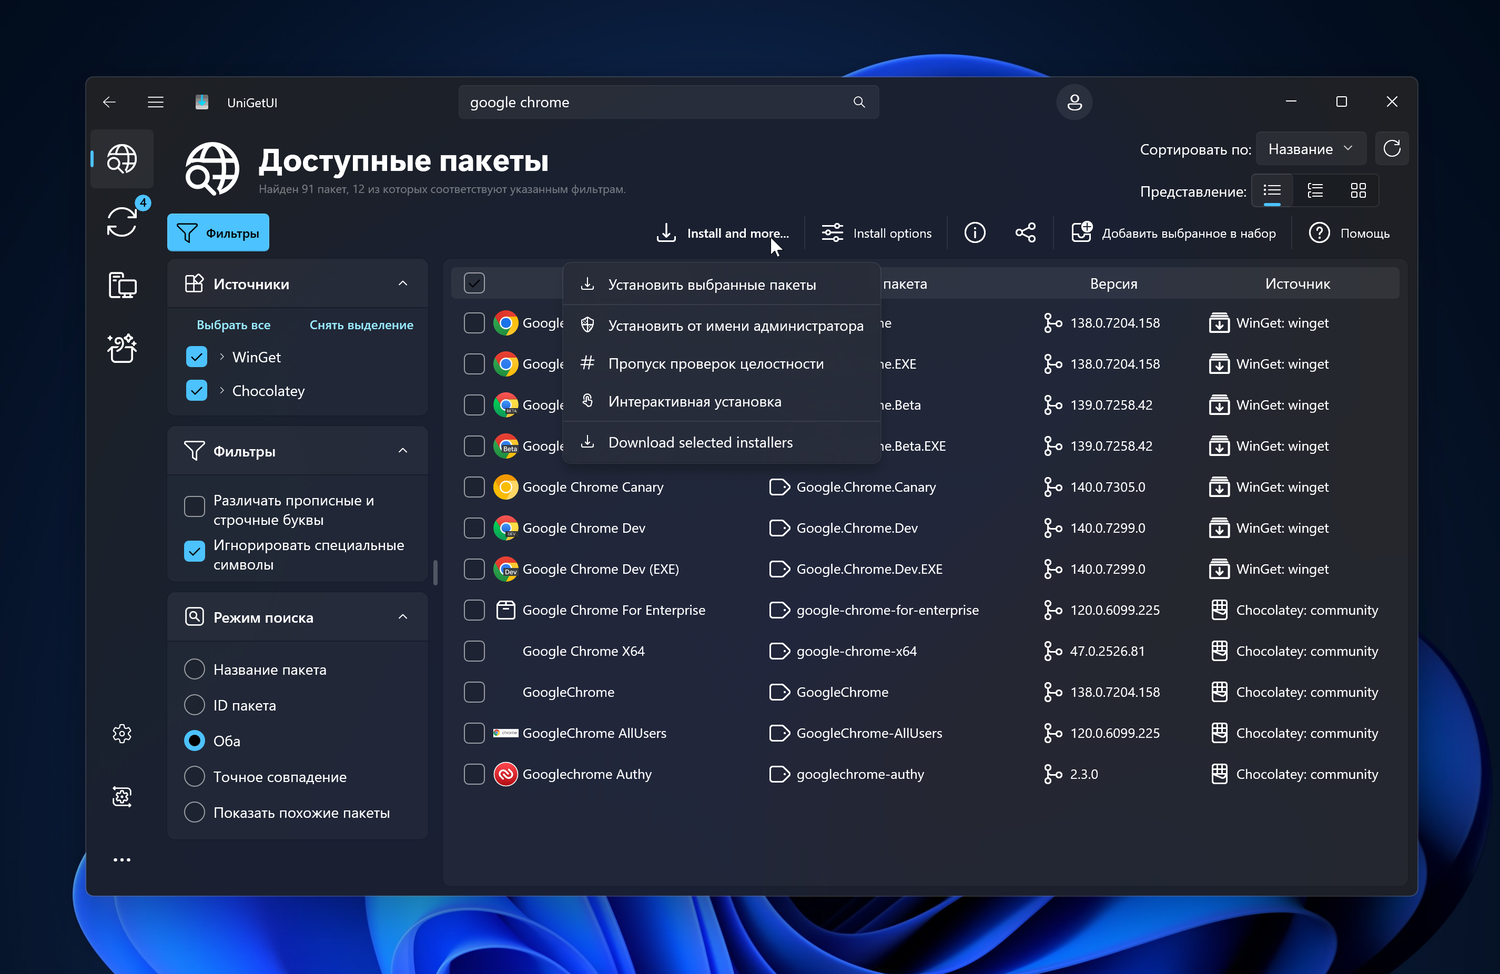Image resolution: width=1500 pixels, height=974 pixels.
Task: Select the 'Название пакета' radio button
Action: pos(195,669)
